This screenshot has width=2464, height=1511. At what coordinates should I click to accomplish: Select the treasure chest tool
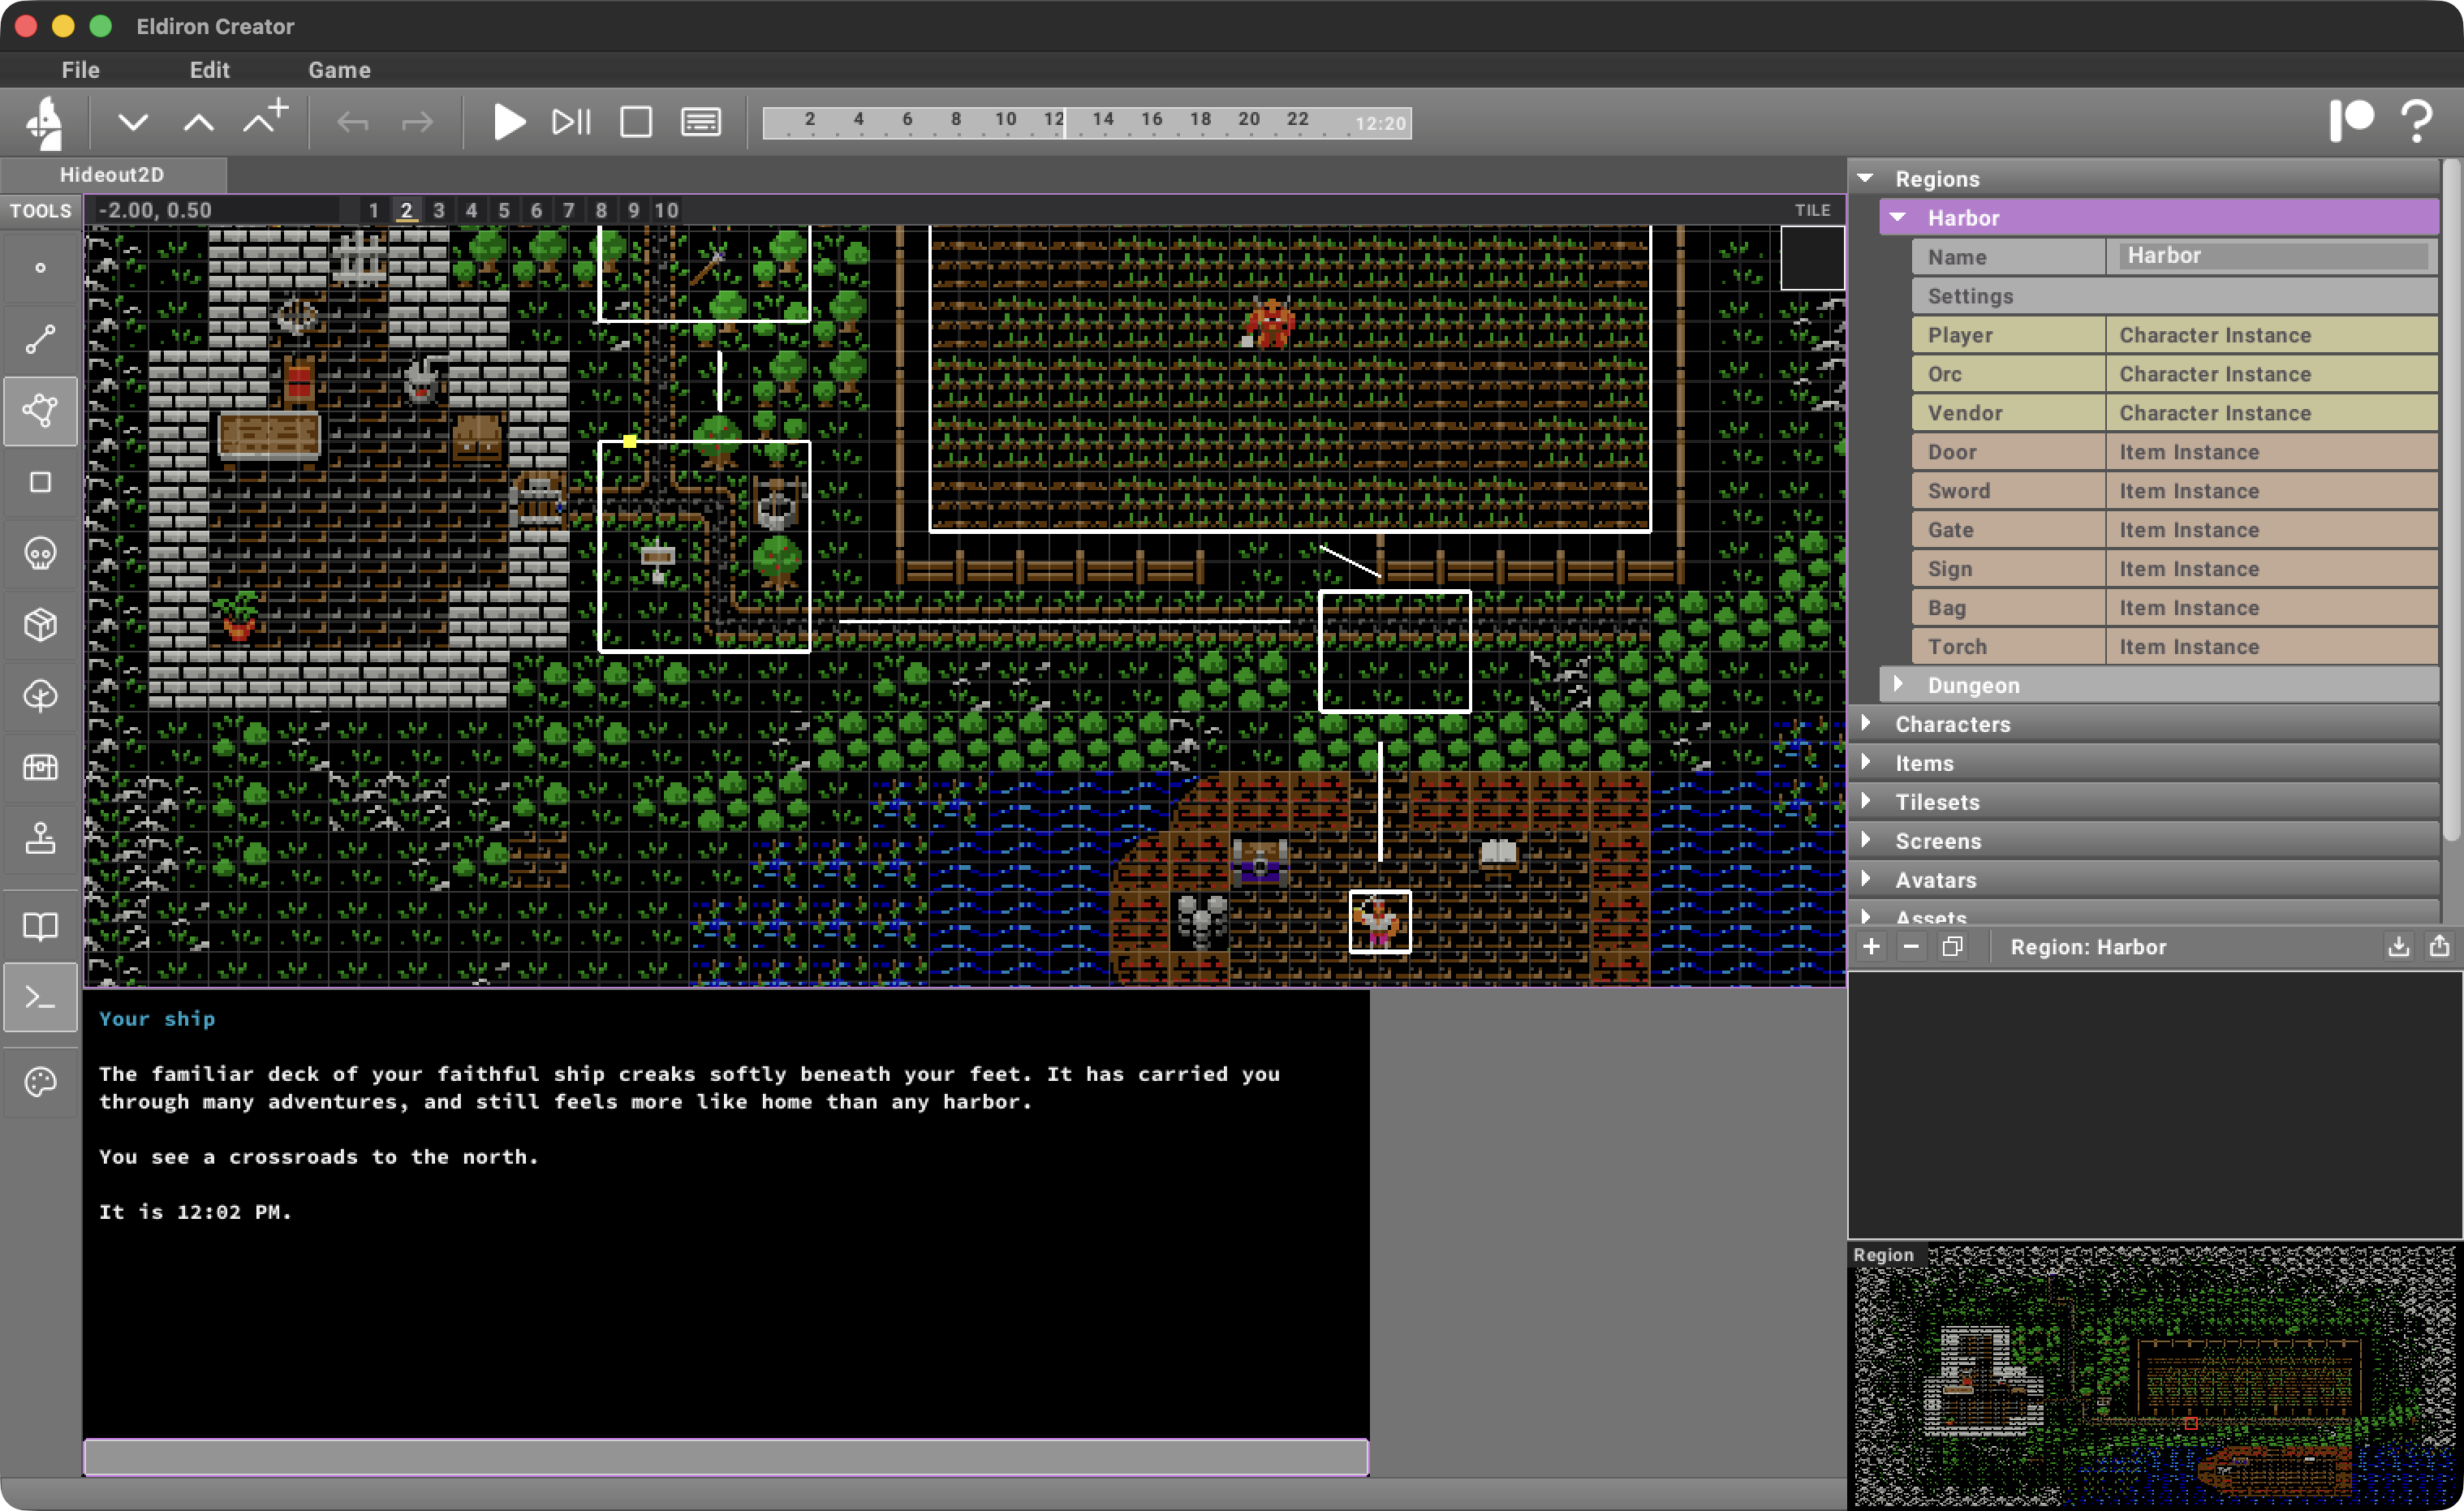click(x=40, y=767)
